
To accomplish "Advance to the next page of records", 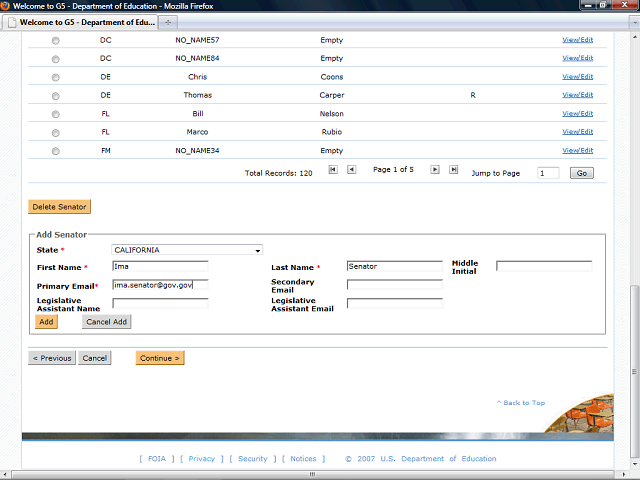I will 435,170.
